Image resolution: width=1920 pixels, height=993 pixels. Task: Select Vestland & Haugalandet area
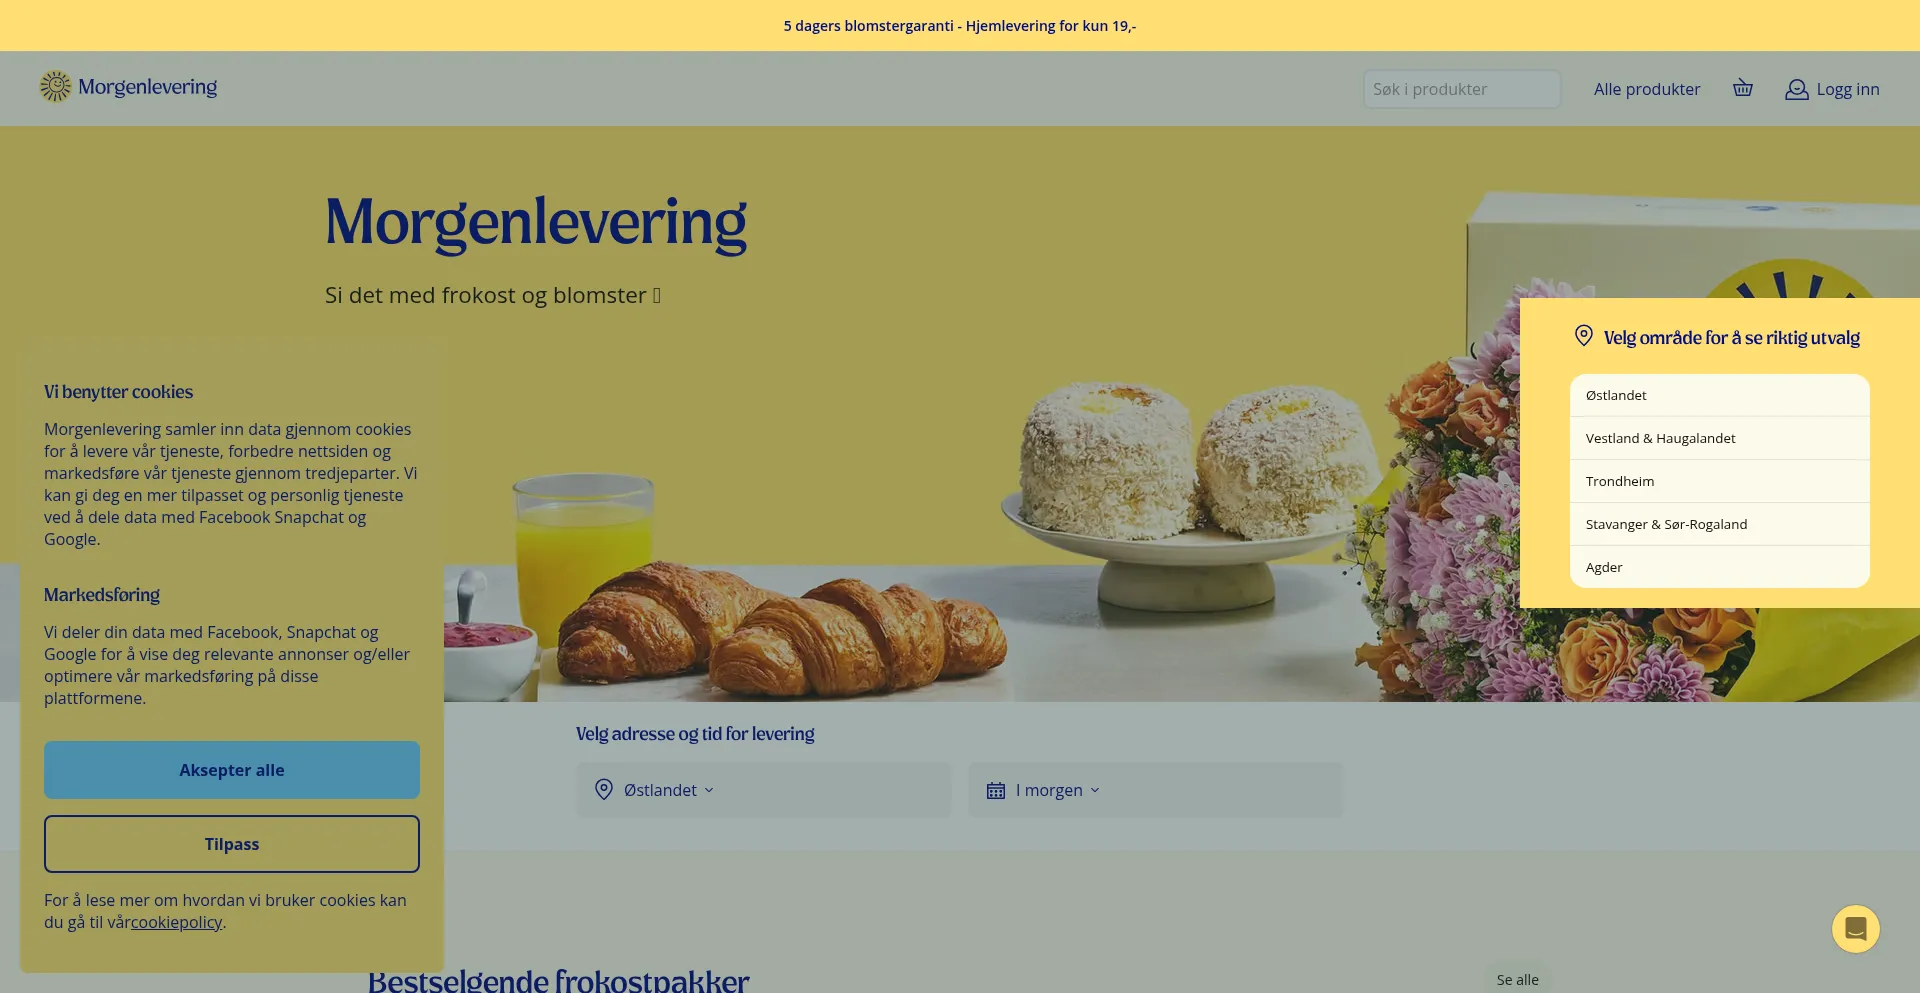click(x=1720, y=438)
